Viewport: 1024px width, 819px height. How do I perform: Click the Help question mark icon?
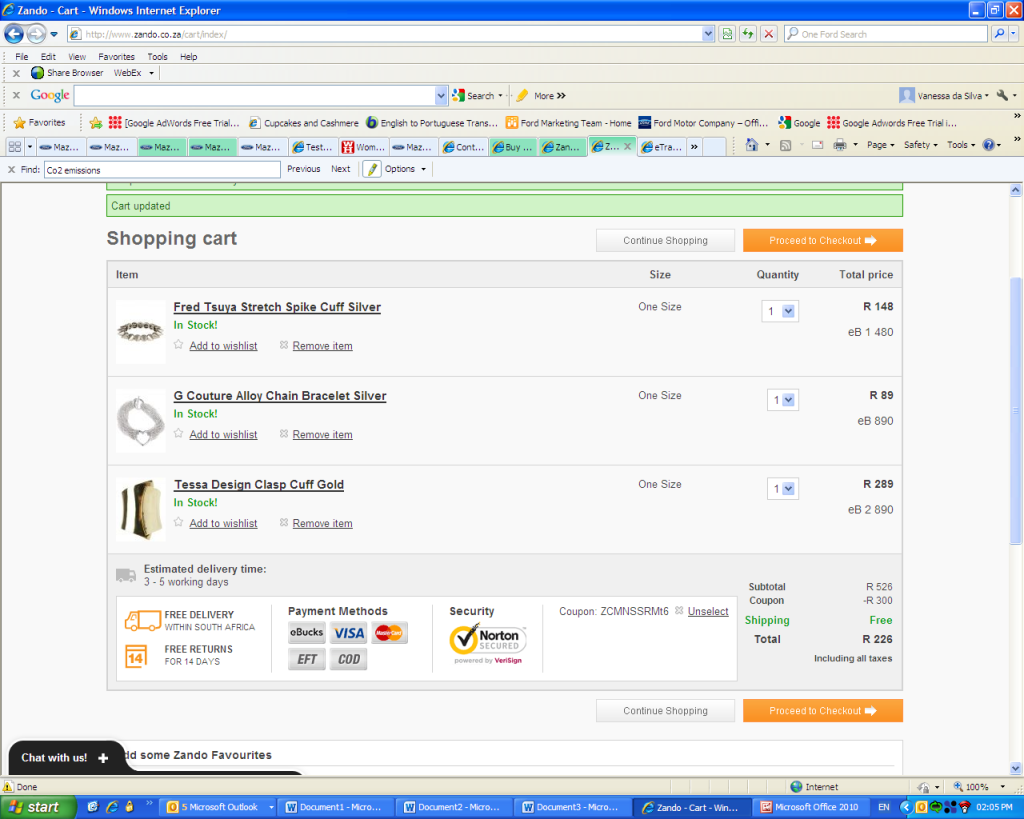[x=989, y=145]
